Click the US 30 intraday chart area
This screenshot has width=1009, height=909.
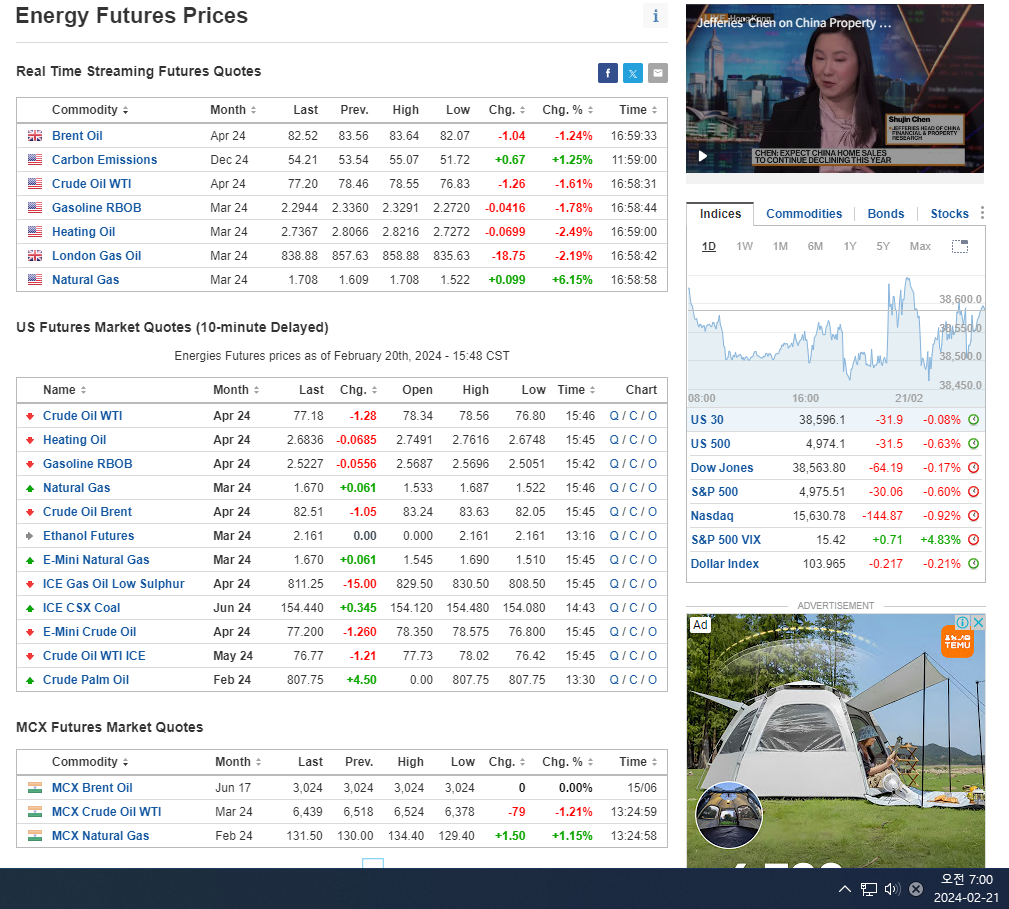[x=836, y=333]
